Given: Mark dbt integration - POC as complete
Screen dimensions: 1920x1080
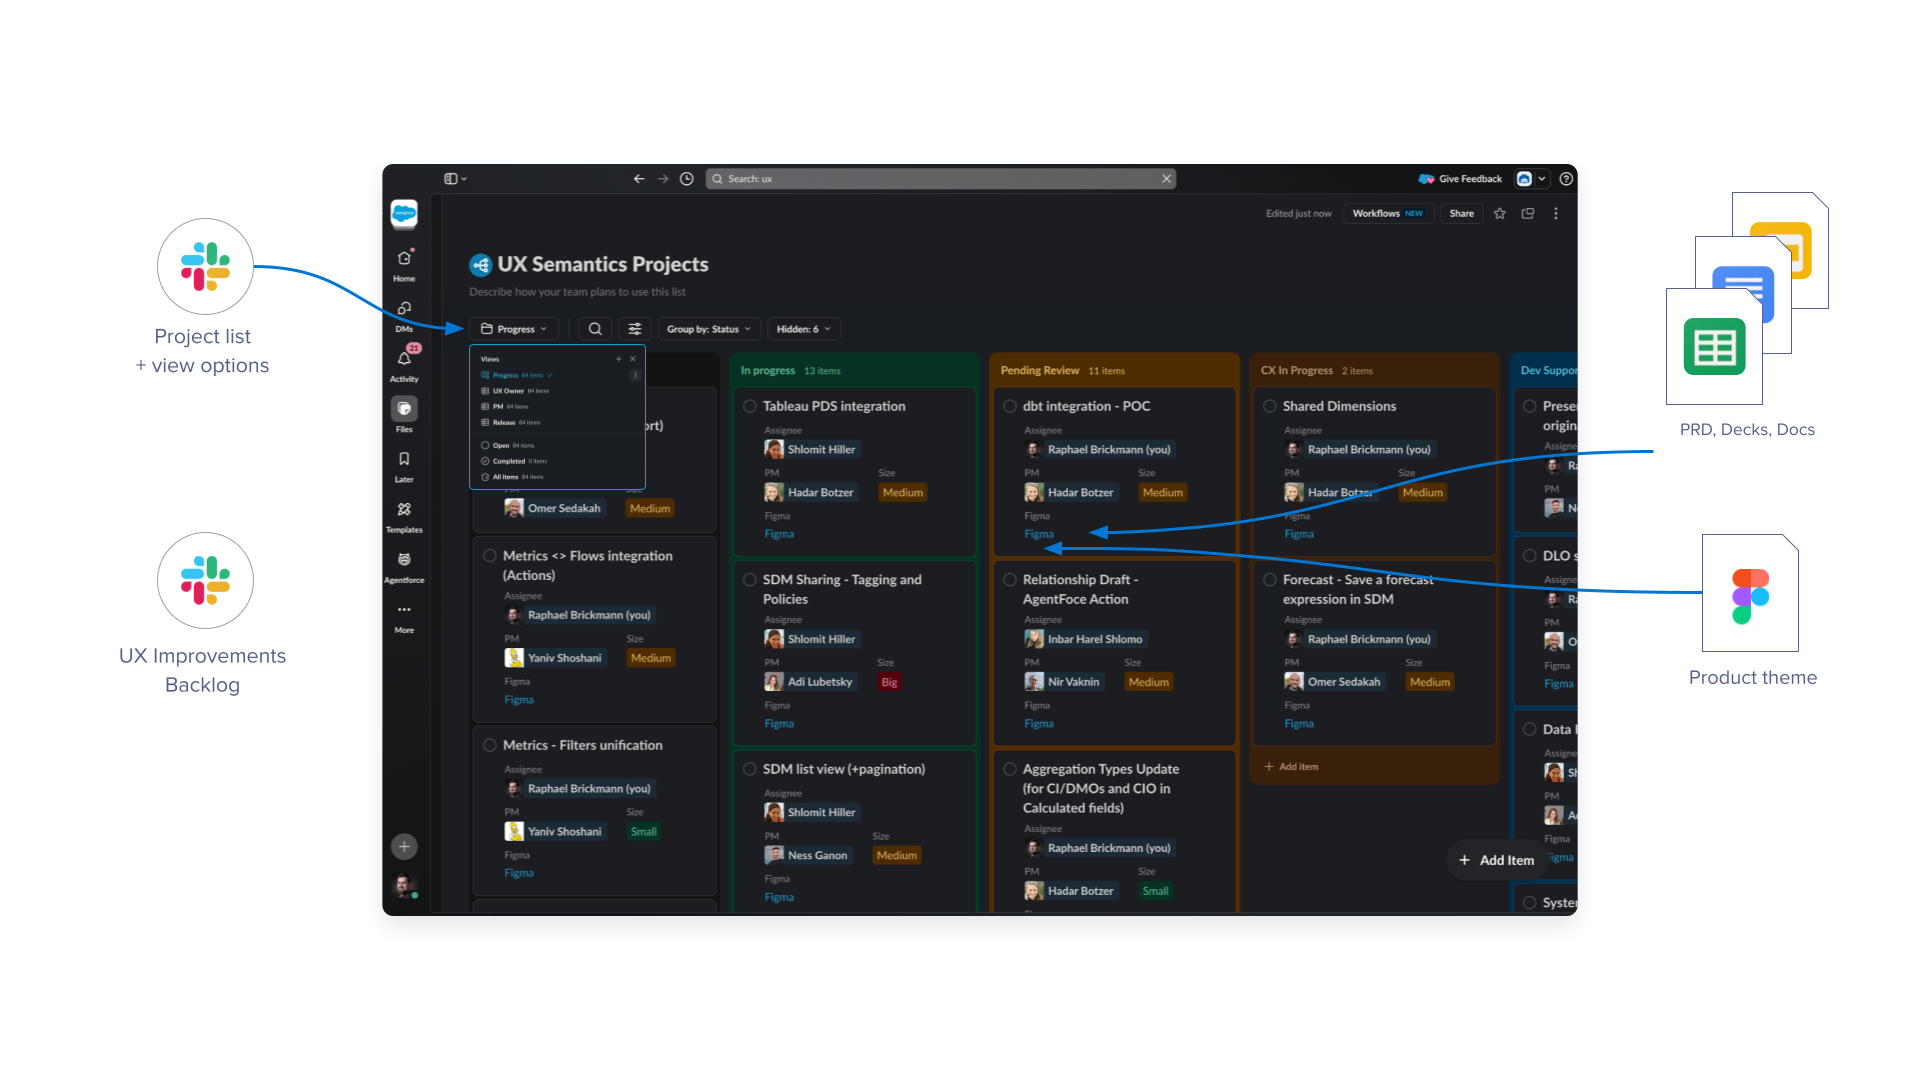Looking at the screenshot, I should [1010, 406].
